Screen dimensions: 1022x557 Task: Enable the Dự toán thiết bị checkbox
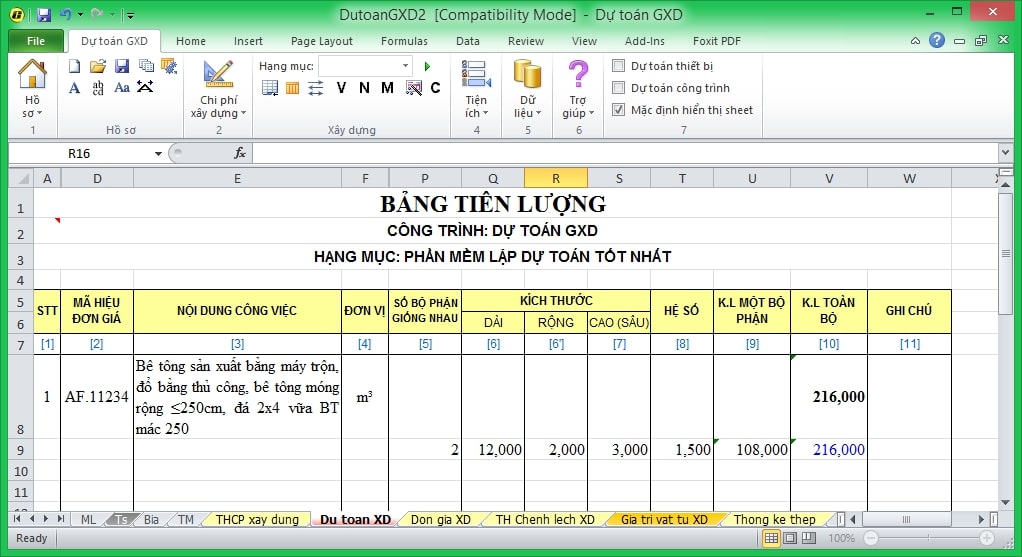pyautogui.click(x=619, y=66)
